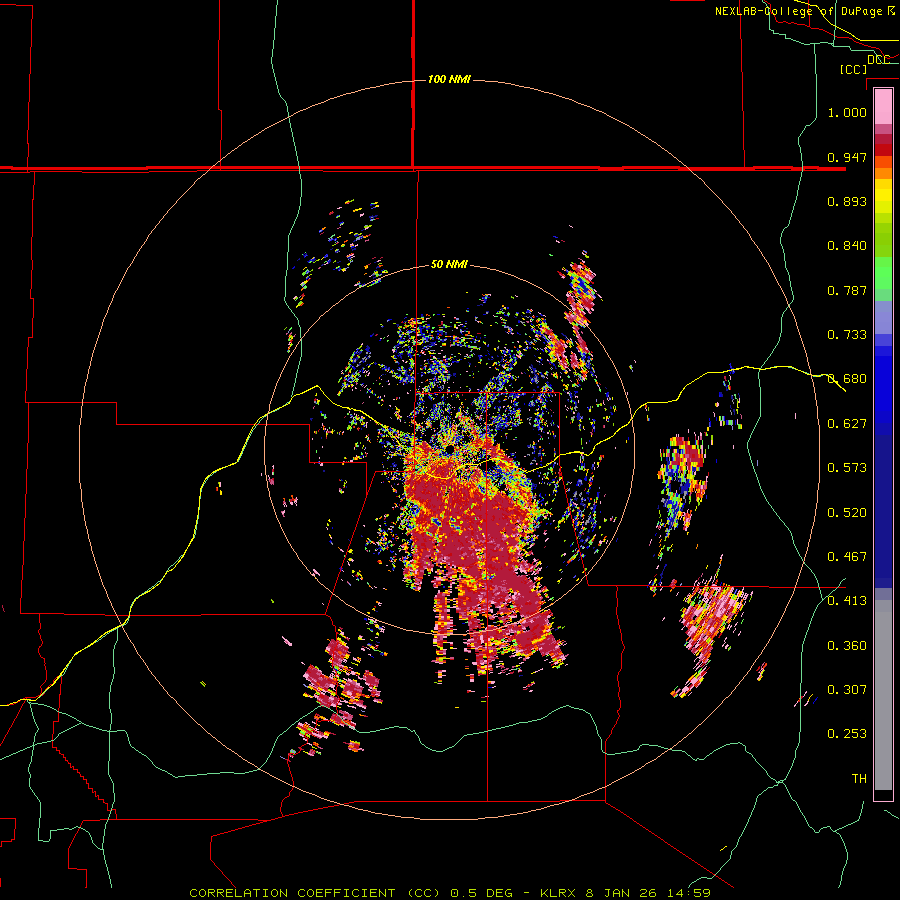Image resolution: width=900 pixels, height=900 pixels.
Task: Click the 0.680 color scale value
Action: pyautogui.click(x=847, y=379)
